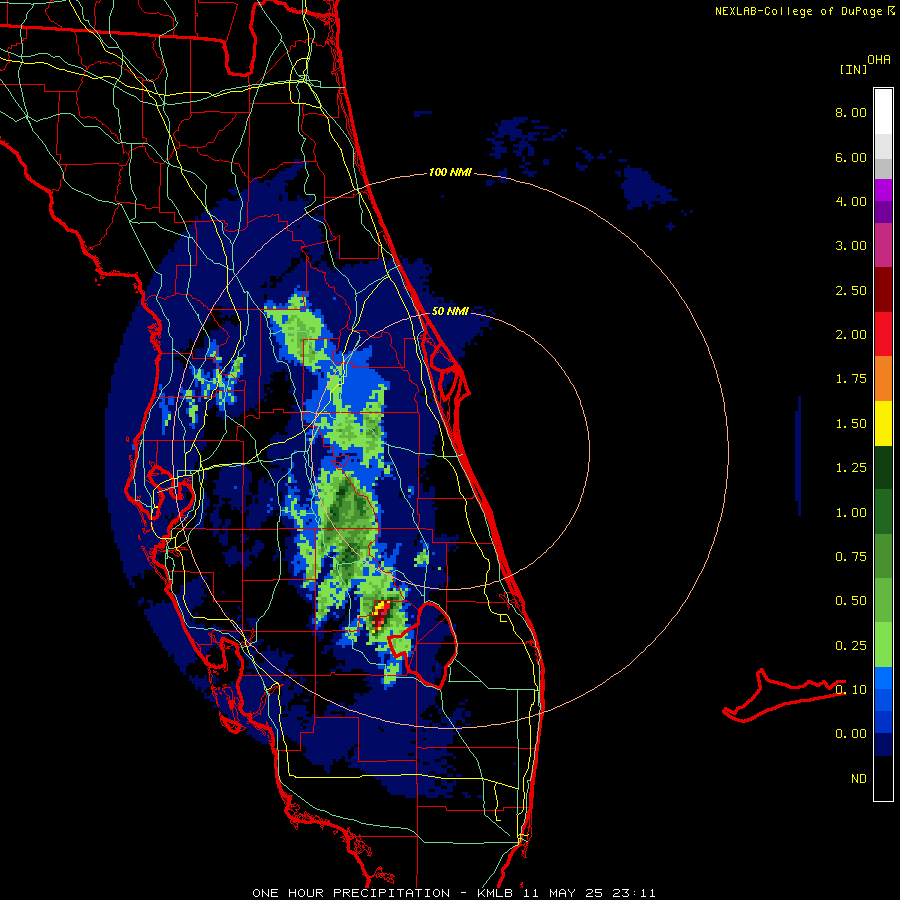The image size is (900, 900).
Task: Click the 8.00 legend value
Action: (x=851, y=112)
